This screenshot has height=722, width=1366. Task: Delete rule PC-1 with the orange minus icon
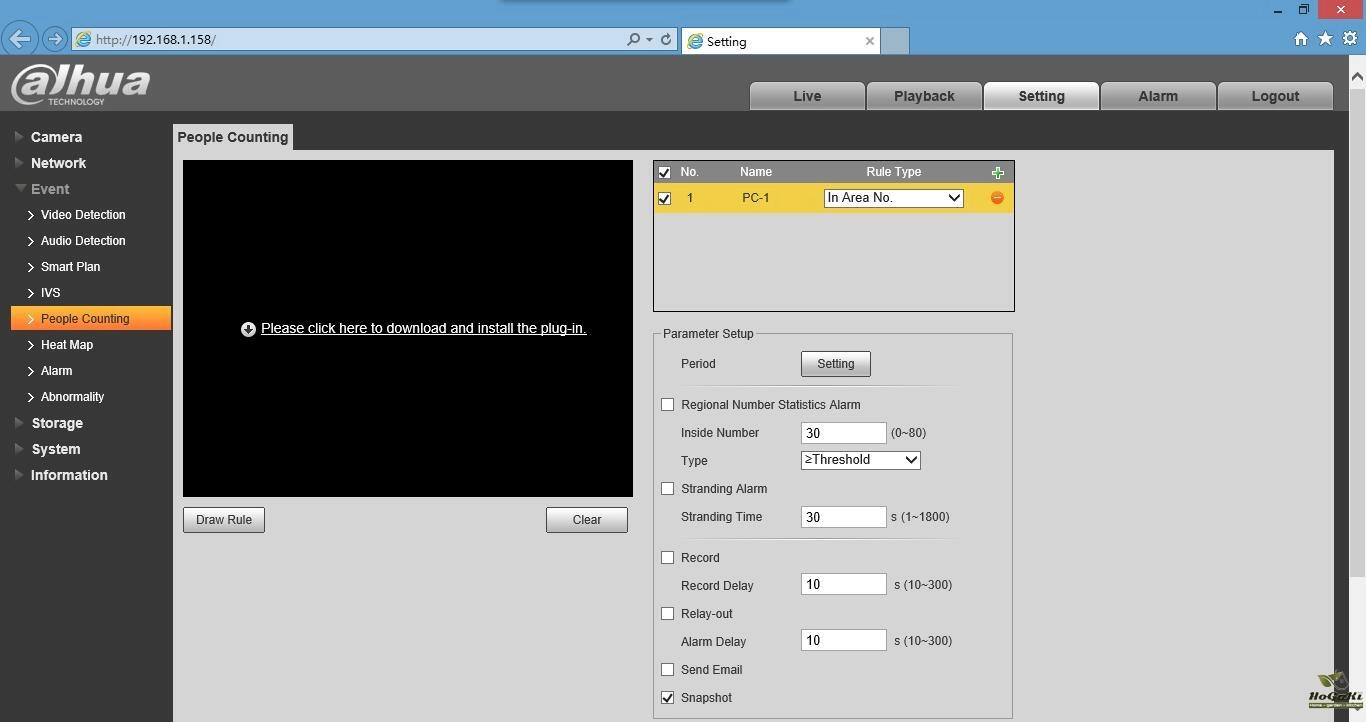(997, 198)
